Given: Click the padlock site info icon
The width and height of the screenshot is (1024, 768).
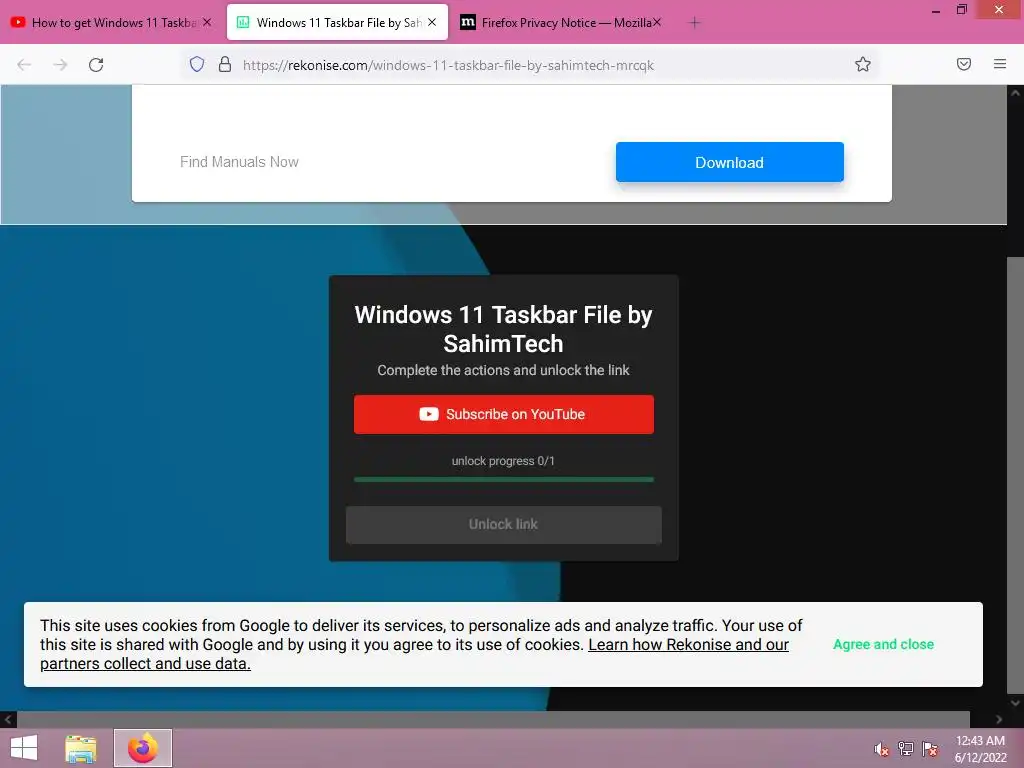Looking at the screenshot, I should (225, 64).
